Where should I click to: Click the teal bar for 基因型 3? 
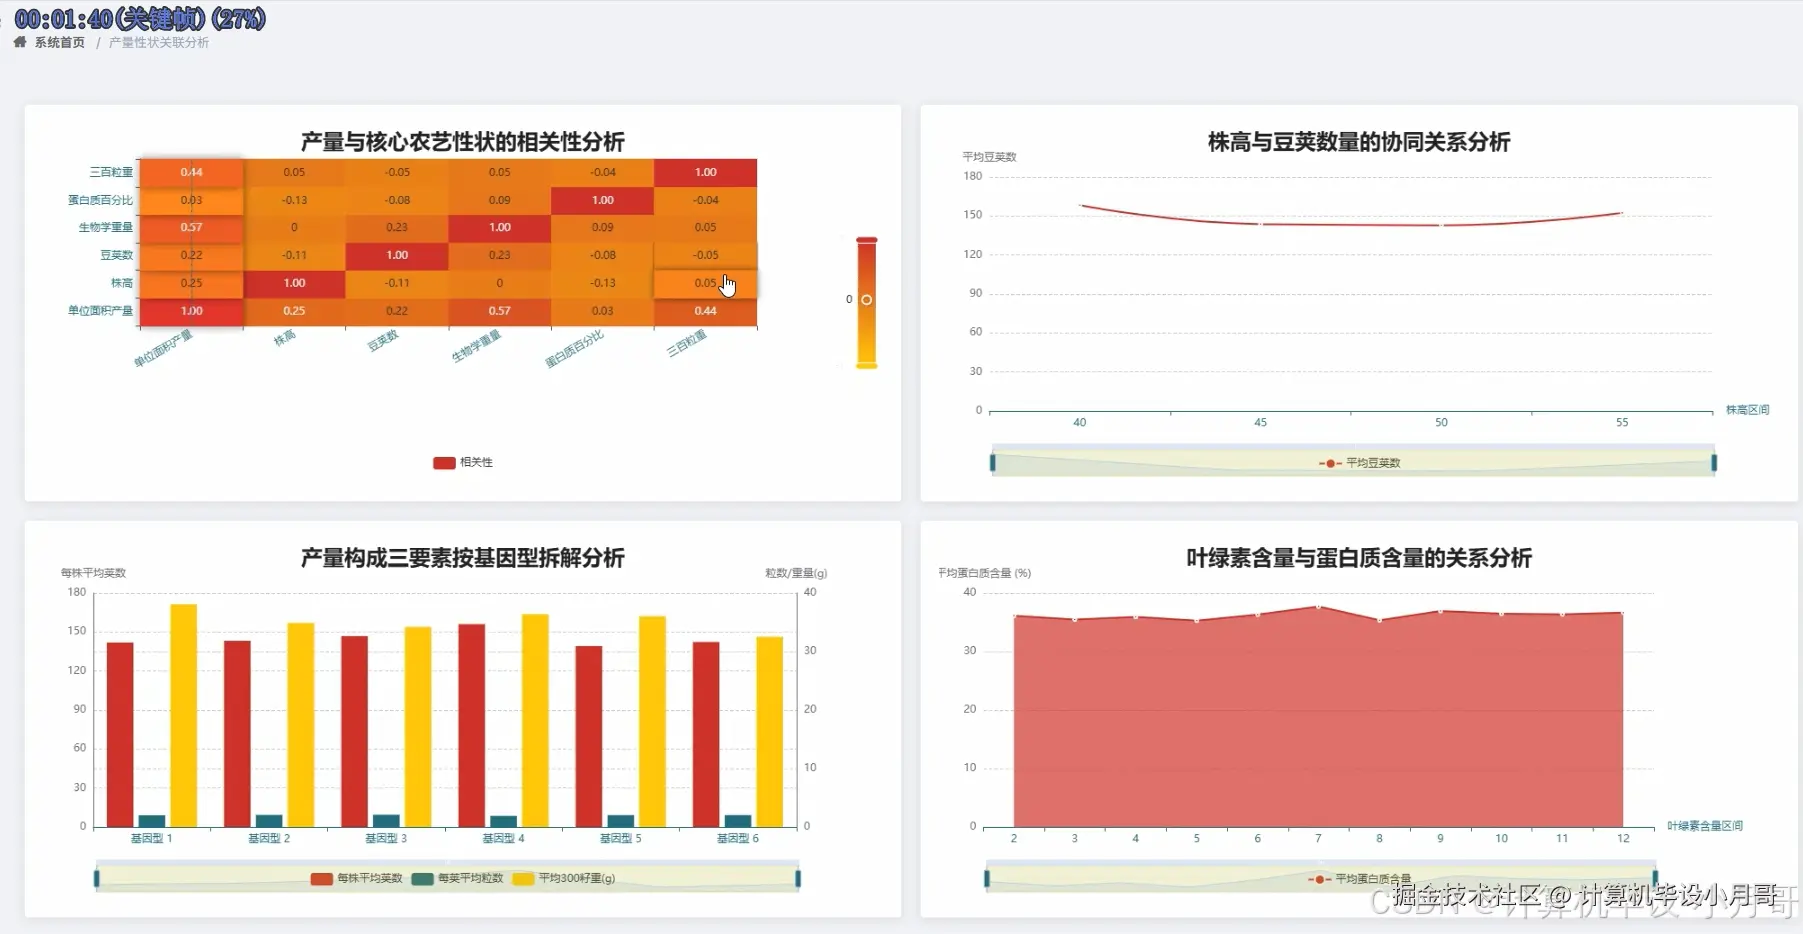point(386,821)
